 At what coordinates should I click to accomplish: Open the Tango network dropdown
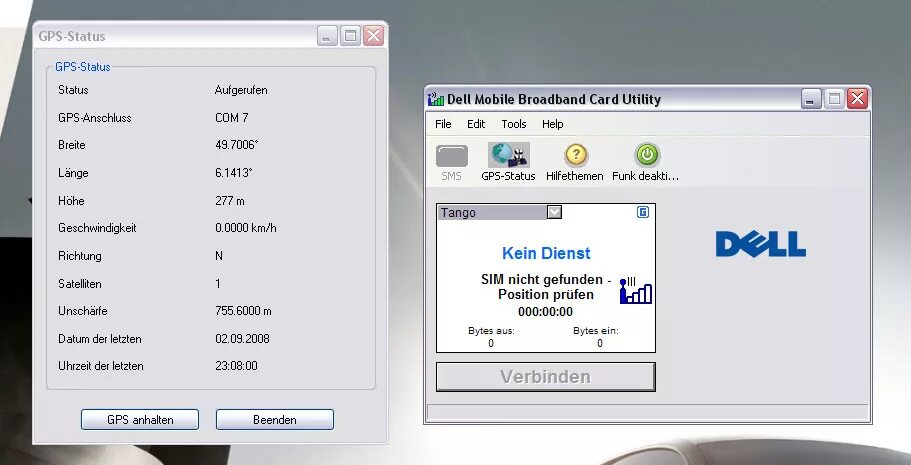click(x=555, y=212)
